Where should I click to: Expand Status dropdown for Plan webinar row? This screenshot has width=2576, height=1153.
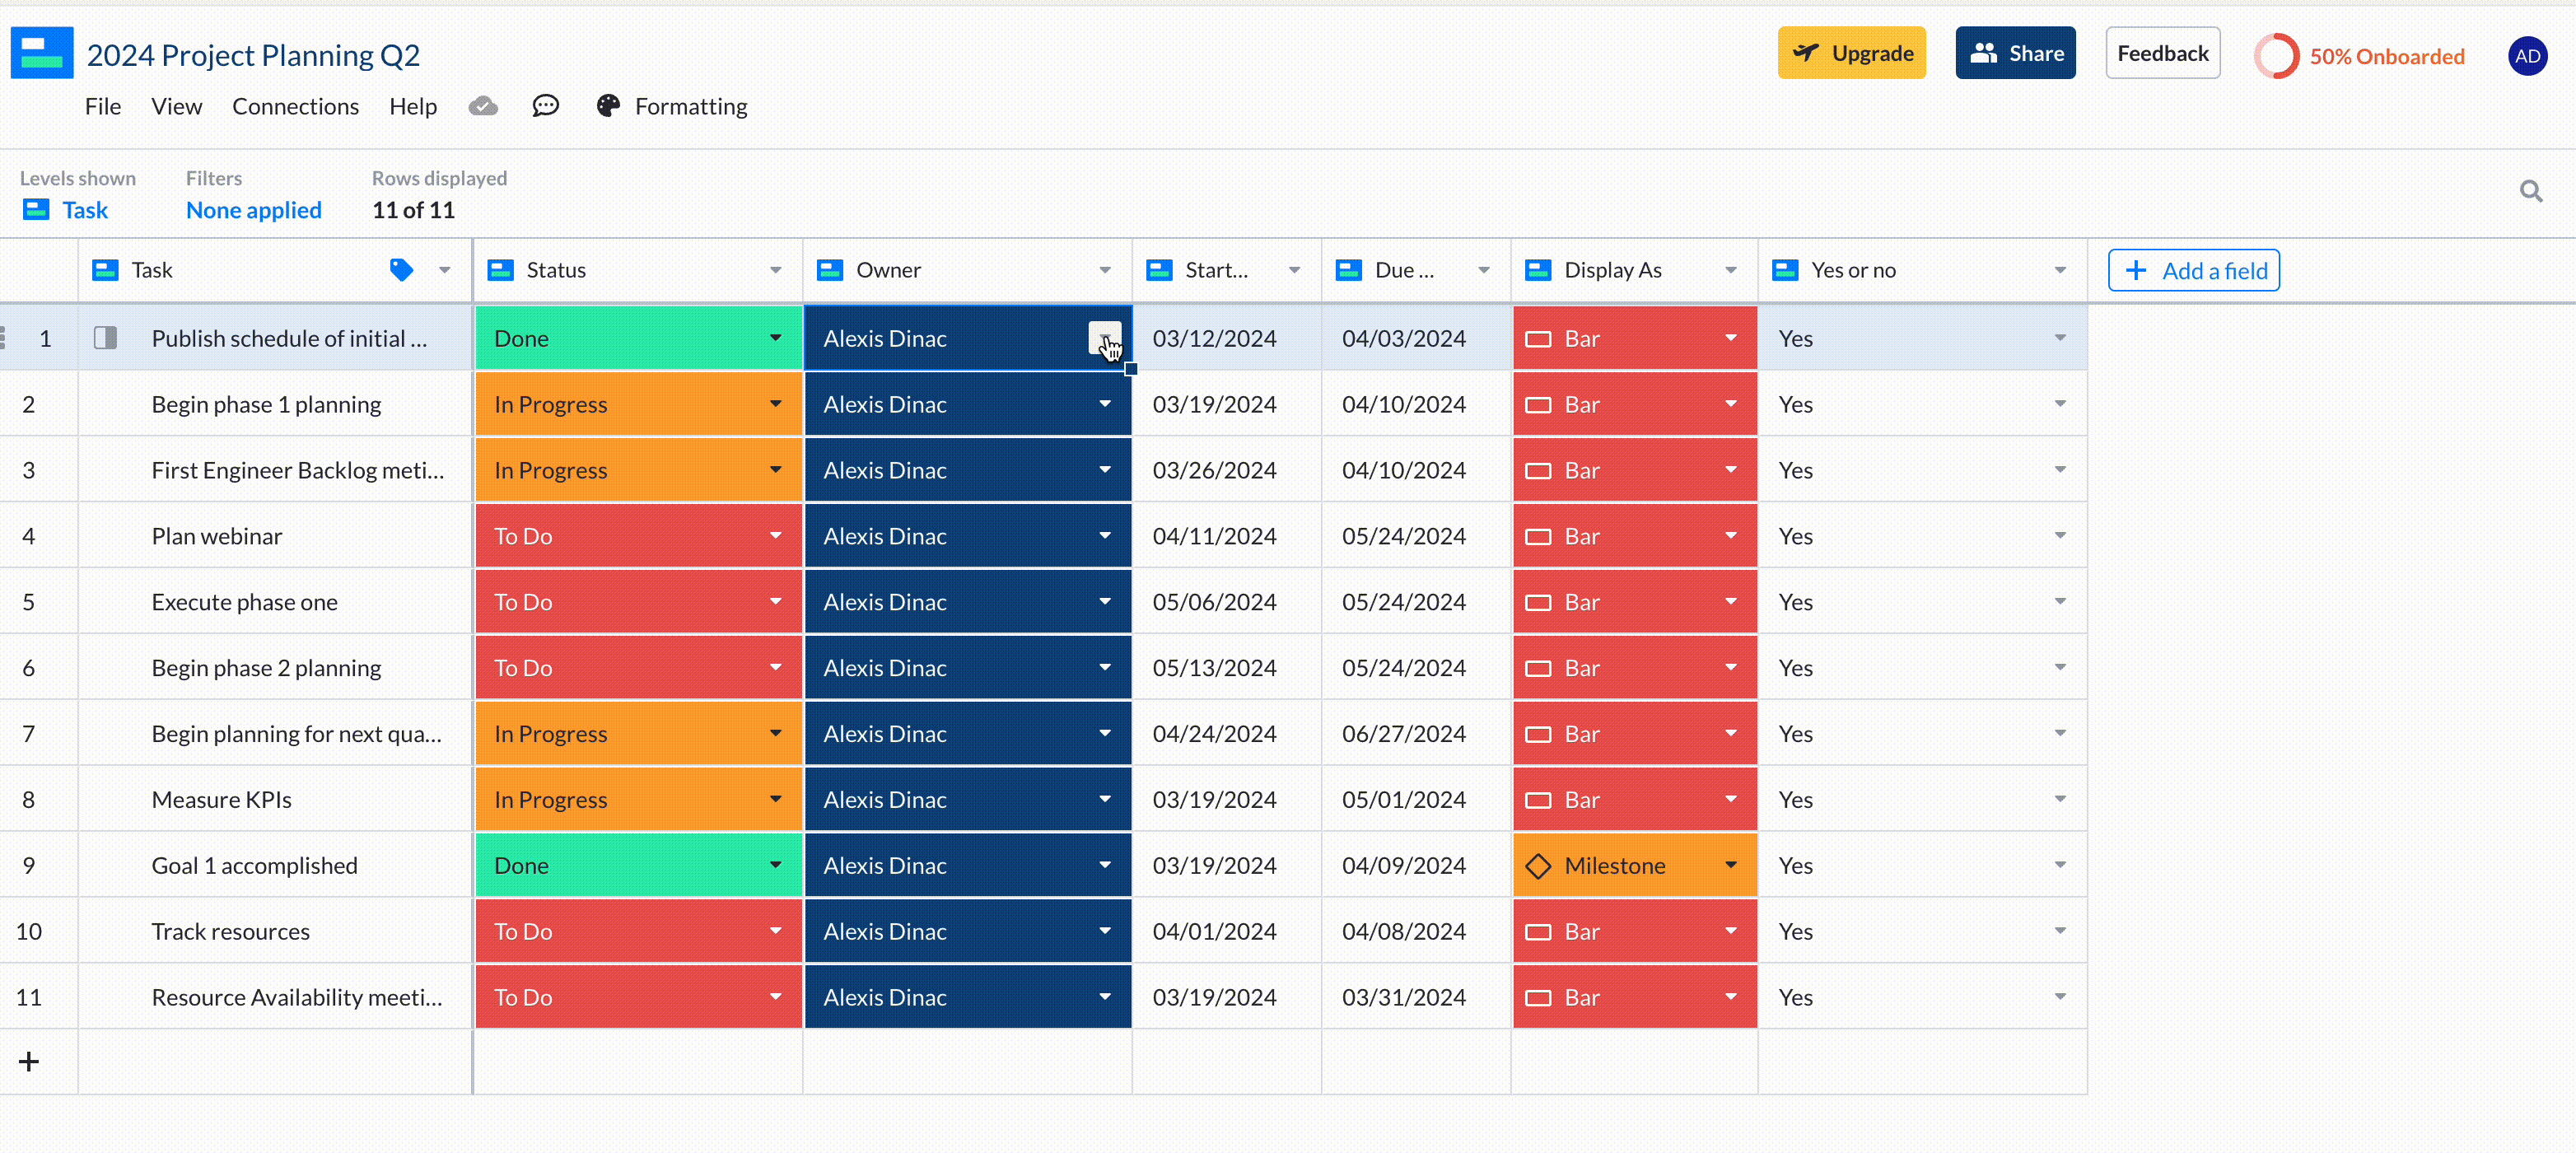(x=775, y=536)
